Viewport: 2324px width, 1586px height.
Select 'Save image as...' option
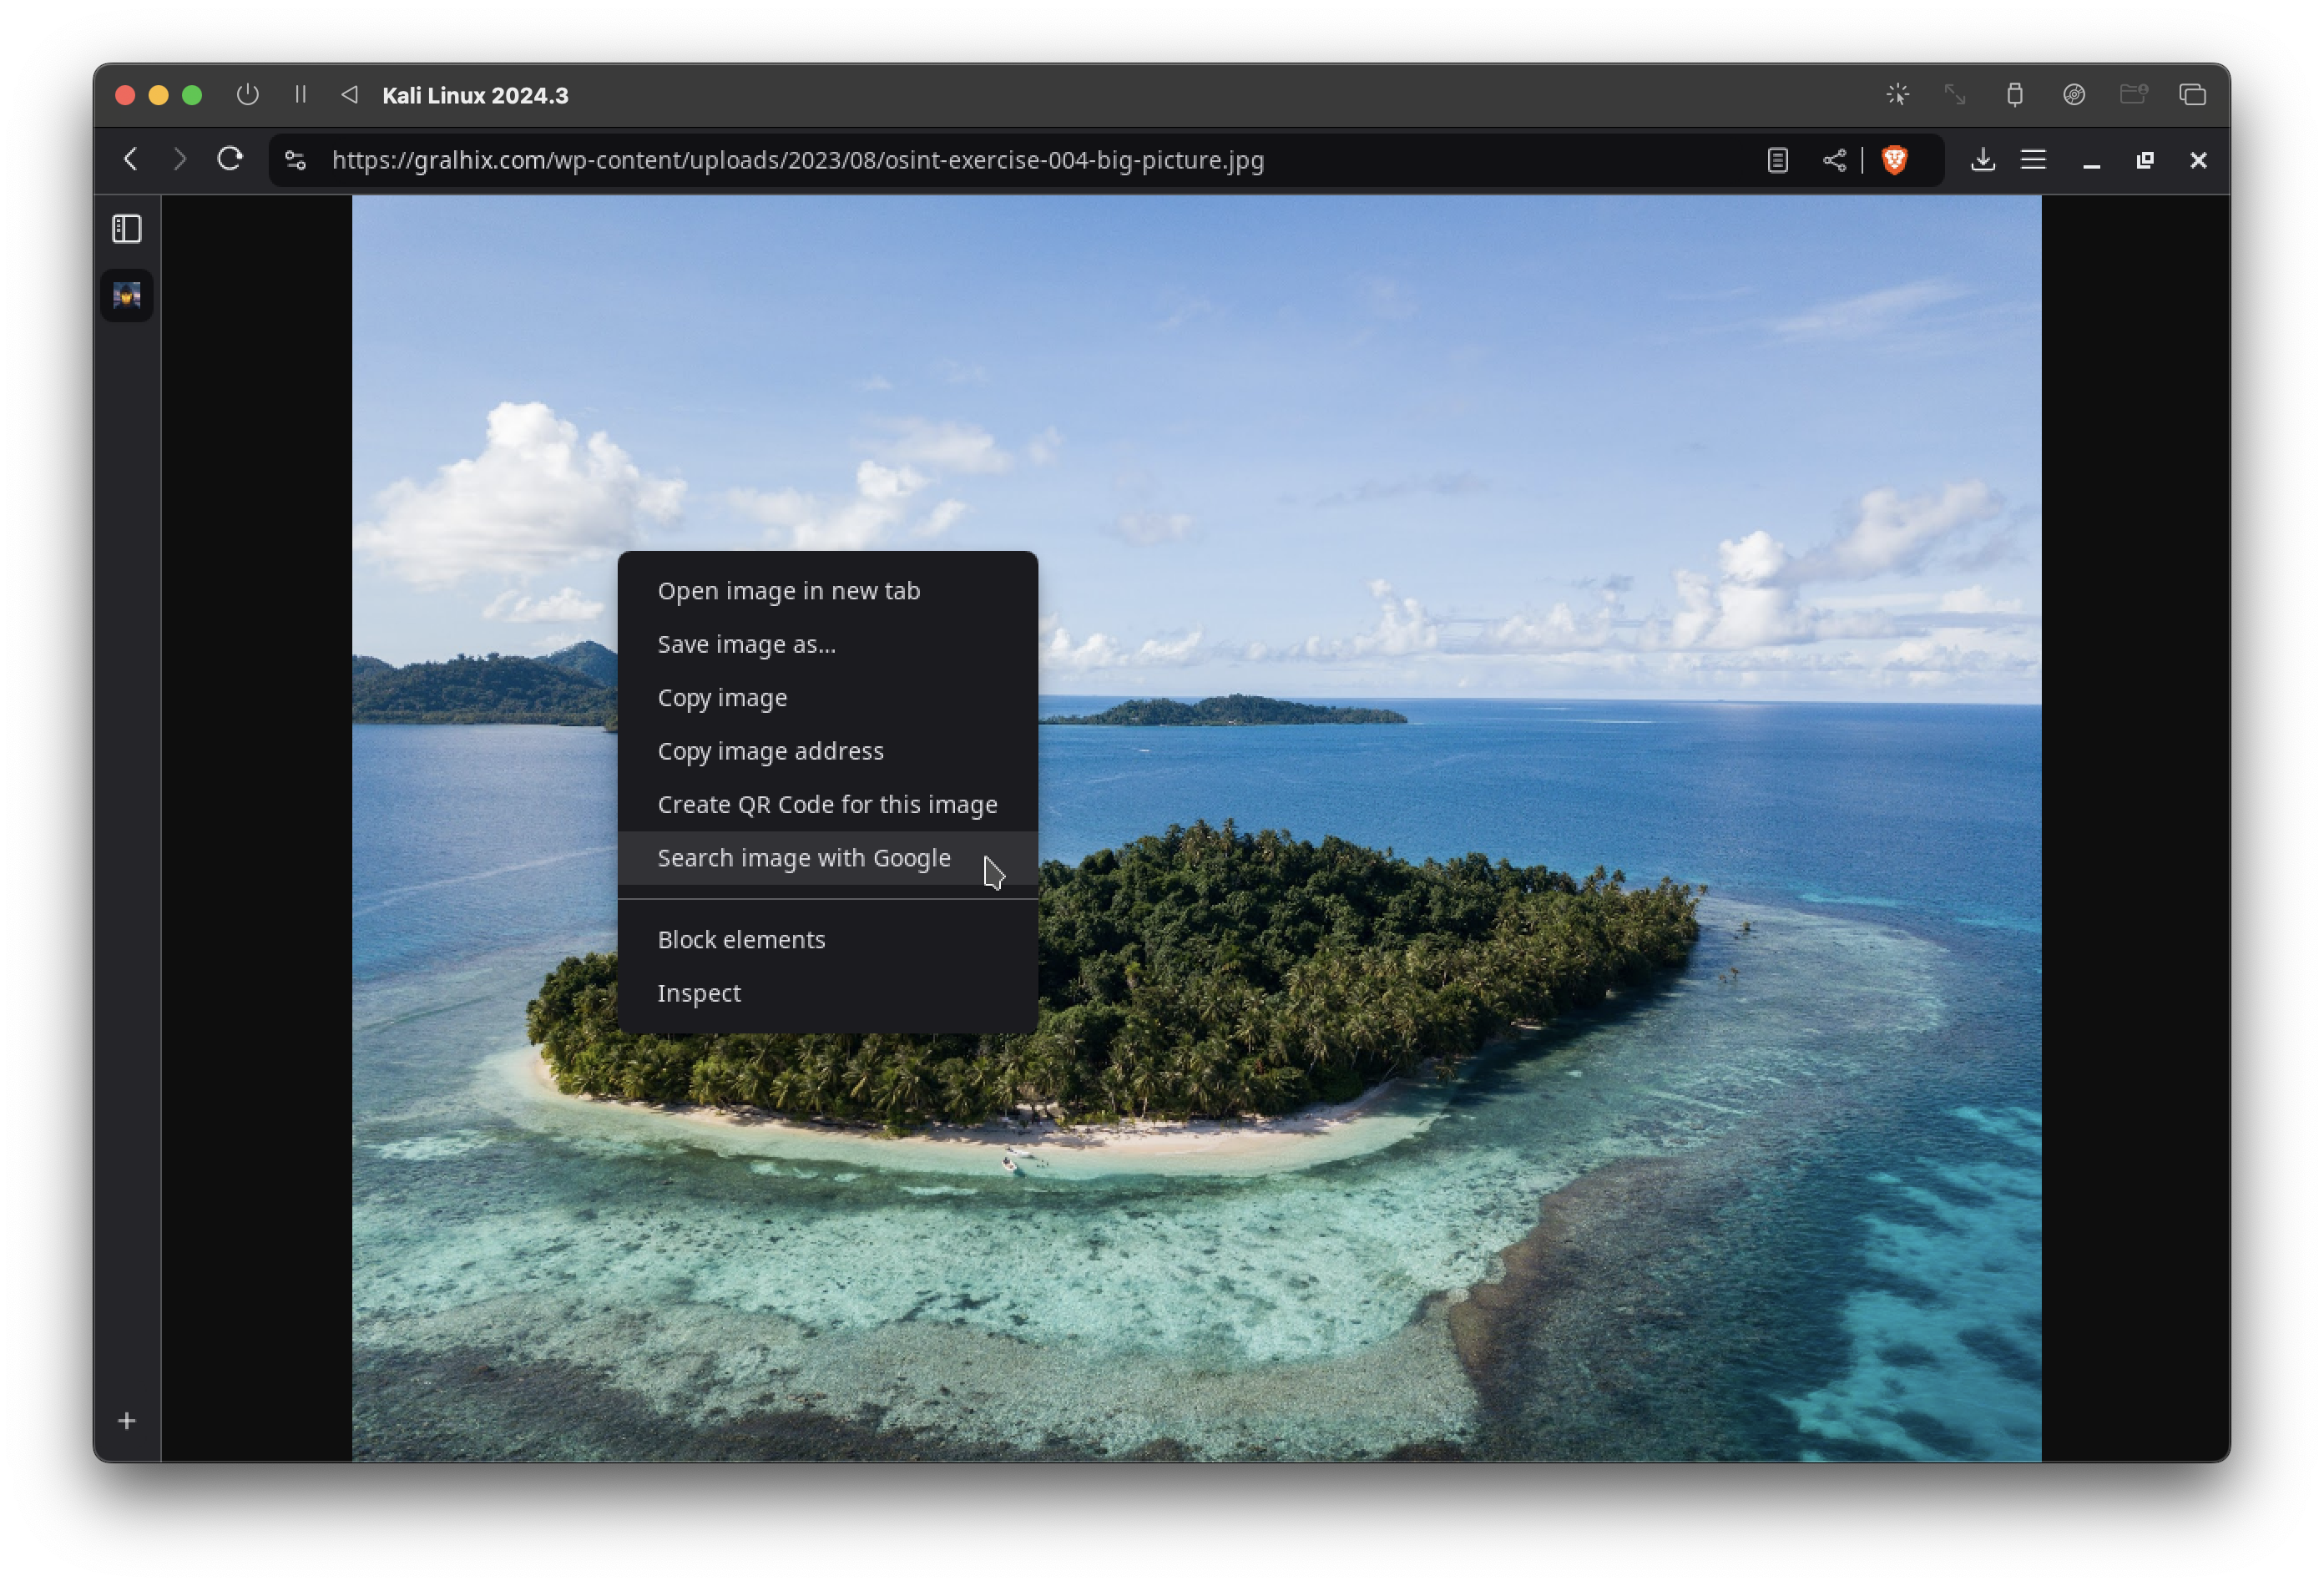[x=747, y=643]
